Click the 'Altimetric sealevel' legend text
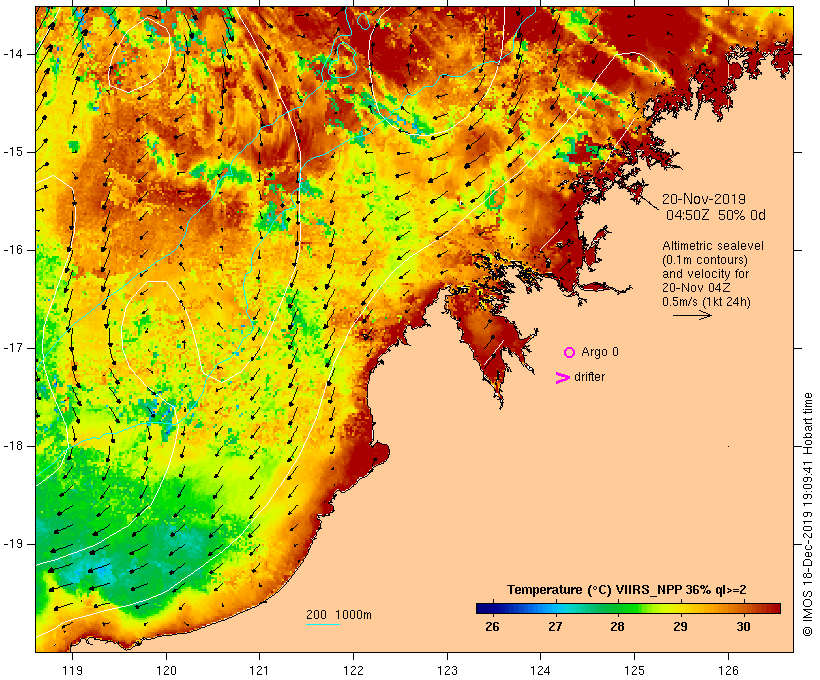This screenshot has height=680, width=820. click(713, 246)
